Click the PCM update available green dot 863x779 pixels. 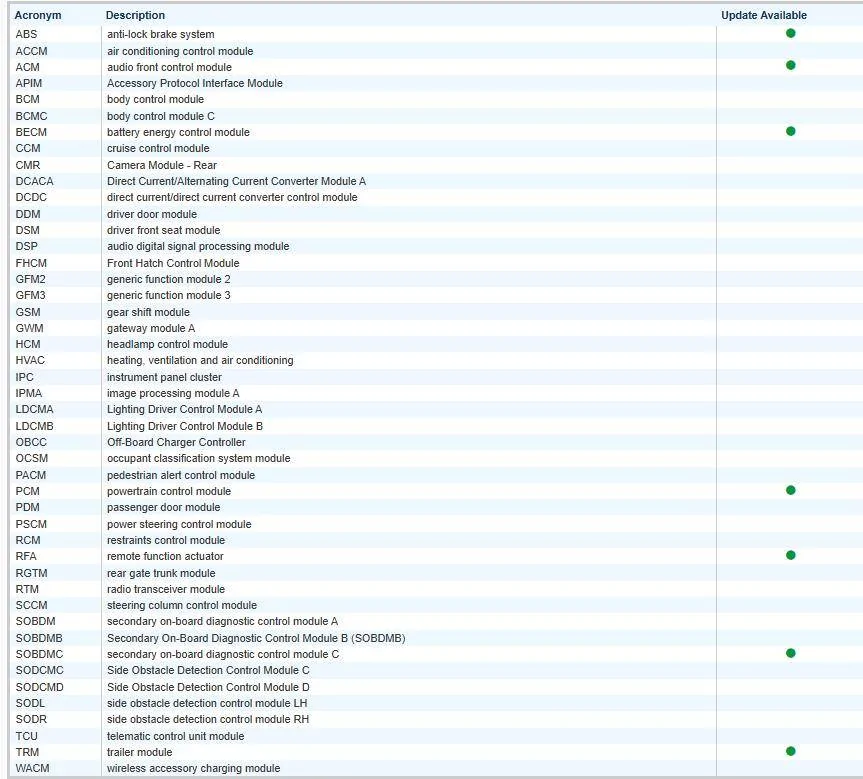pyautogui.click(x=790, y=490)
